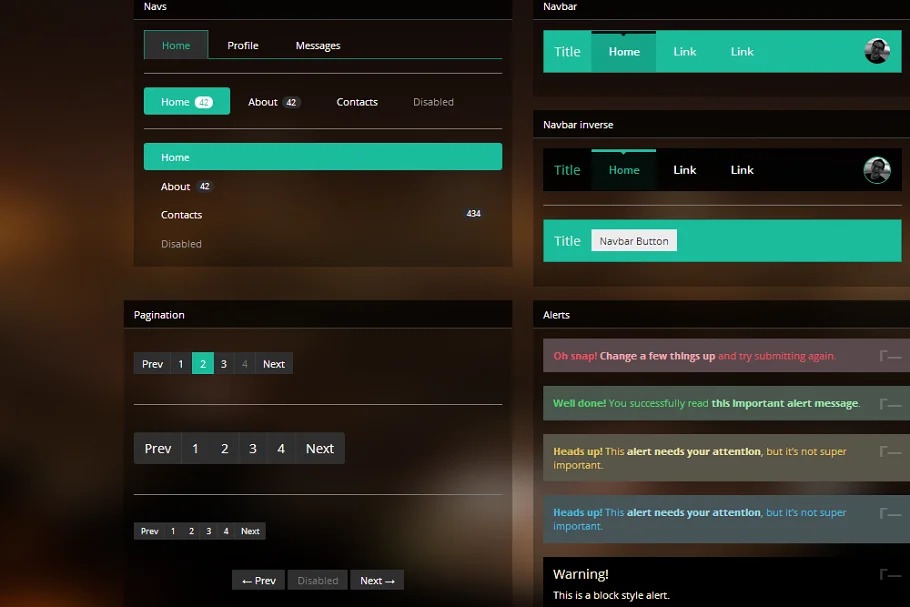Open the user avatar in the inverse navbar
Image resolution: width=910 pixels, height=607 pixels.
click(877, 170)
